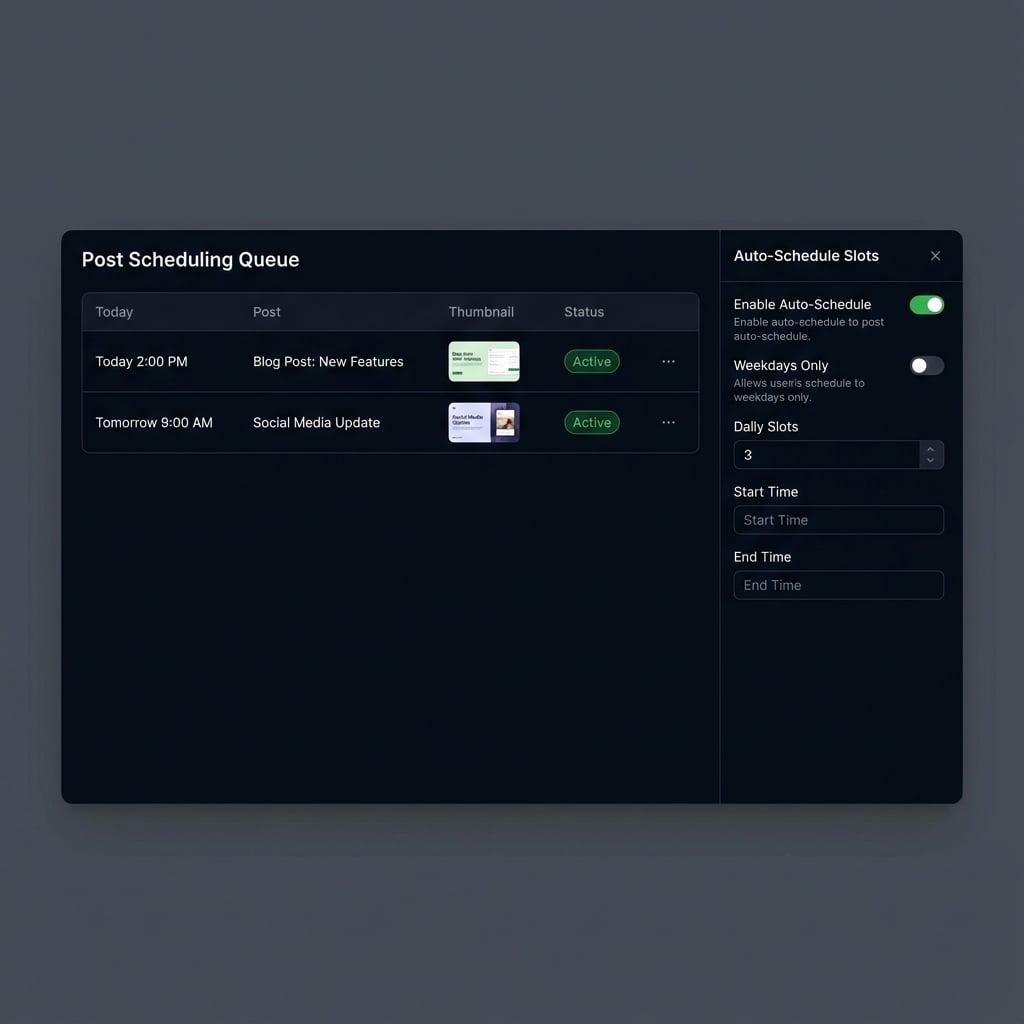Click the Post Scheduling Queue heading
1024x1024 pixels.
pyautogui.click(x=190, y=259)
